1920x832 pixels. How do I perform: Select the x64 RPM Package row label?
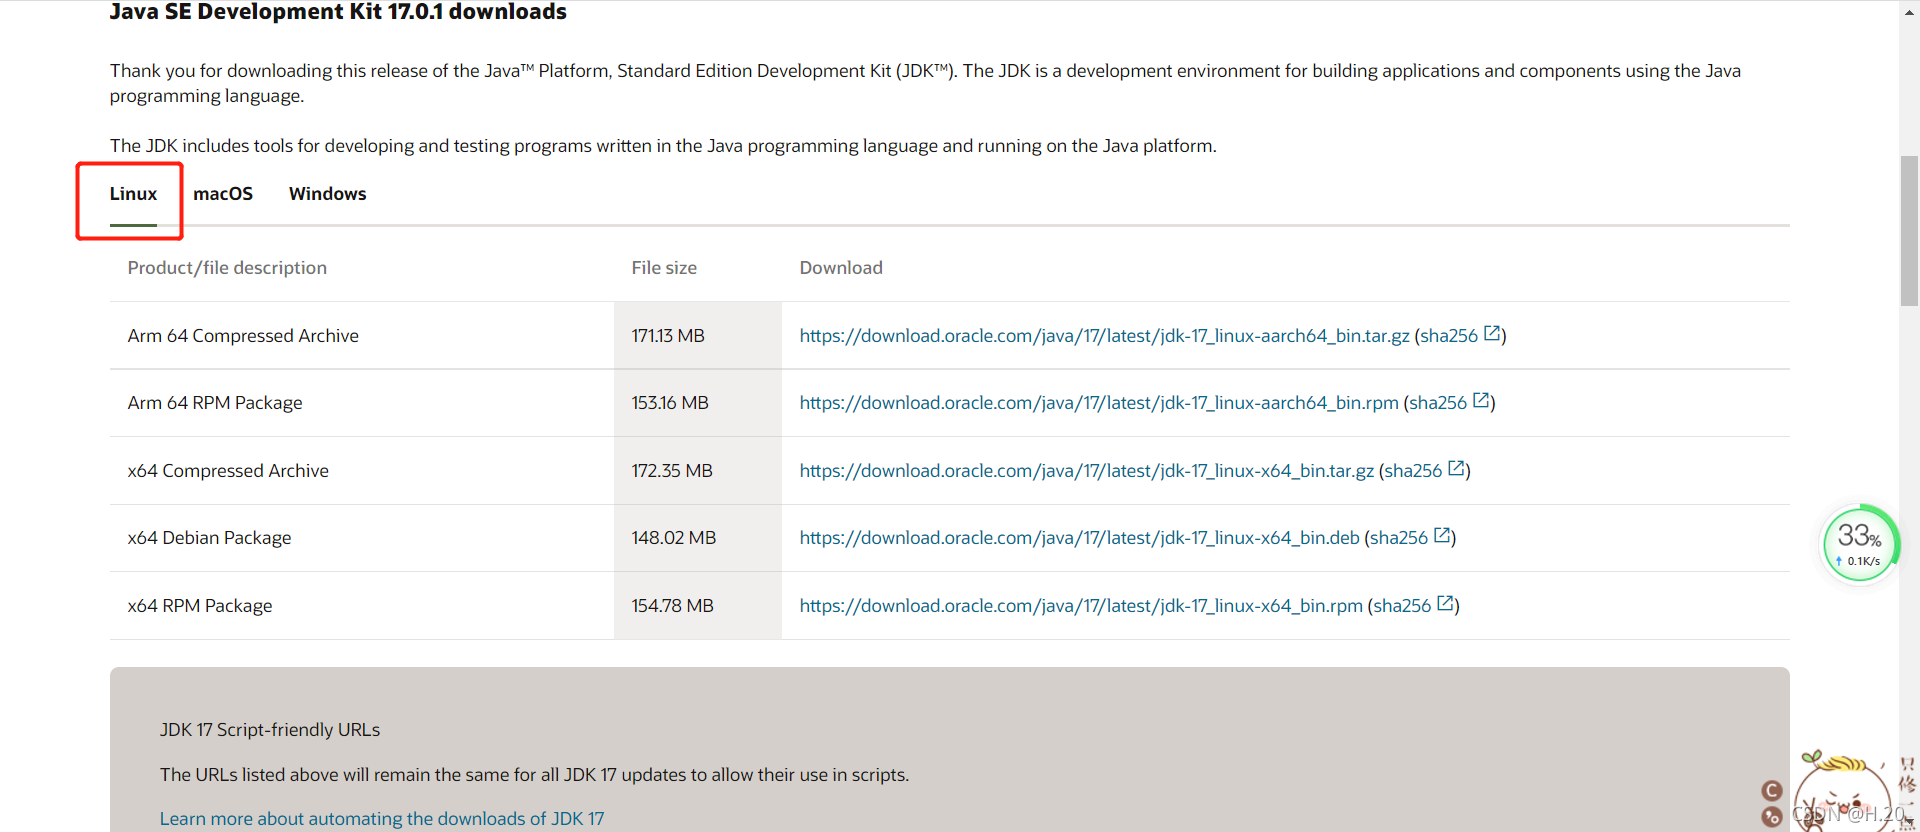[200, 606]
